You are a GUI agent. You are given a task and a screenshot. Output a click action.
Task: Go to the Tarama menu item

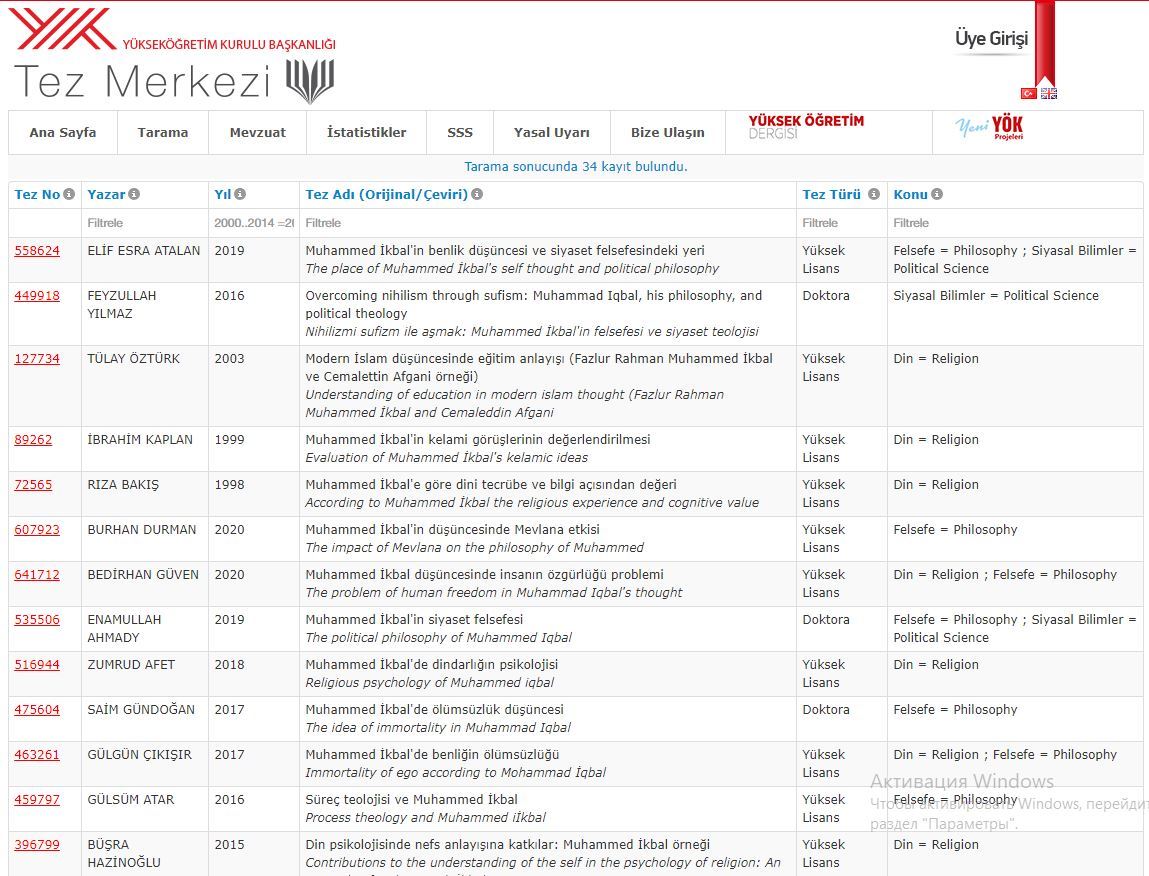click(163, 133)
